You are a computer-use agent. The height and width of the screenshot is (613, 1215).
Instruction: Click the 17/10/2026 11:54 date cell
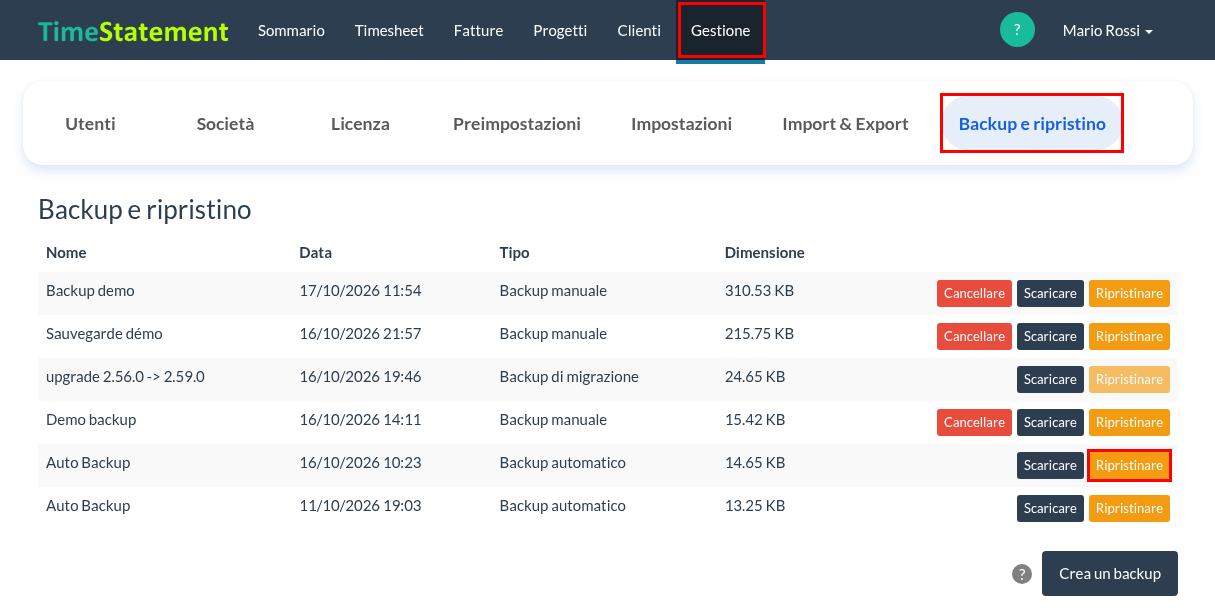(x=360, y=291)
